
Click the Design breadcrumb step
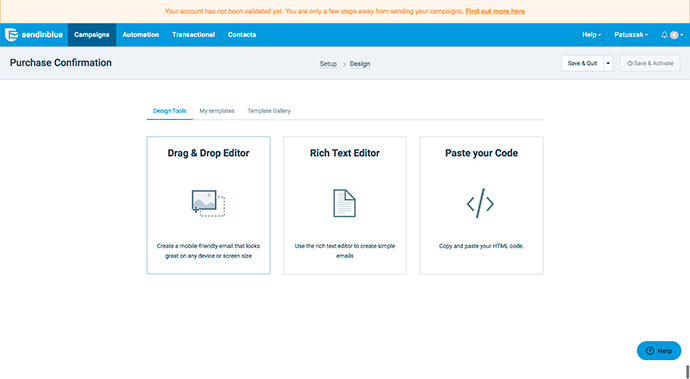(x=360, y=64)
